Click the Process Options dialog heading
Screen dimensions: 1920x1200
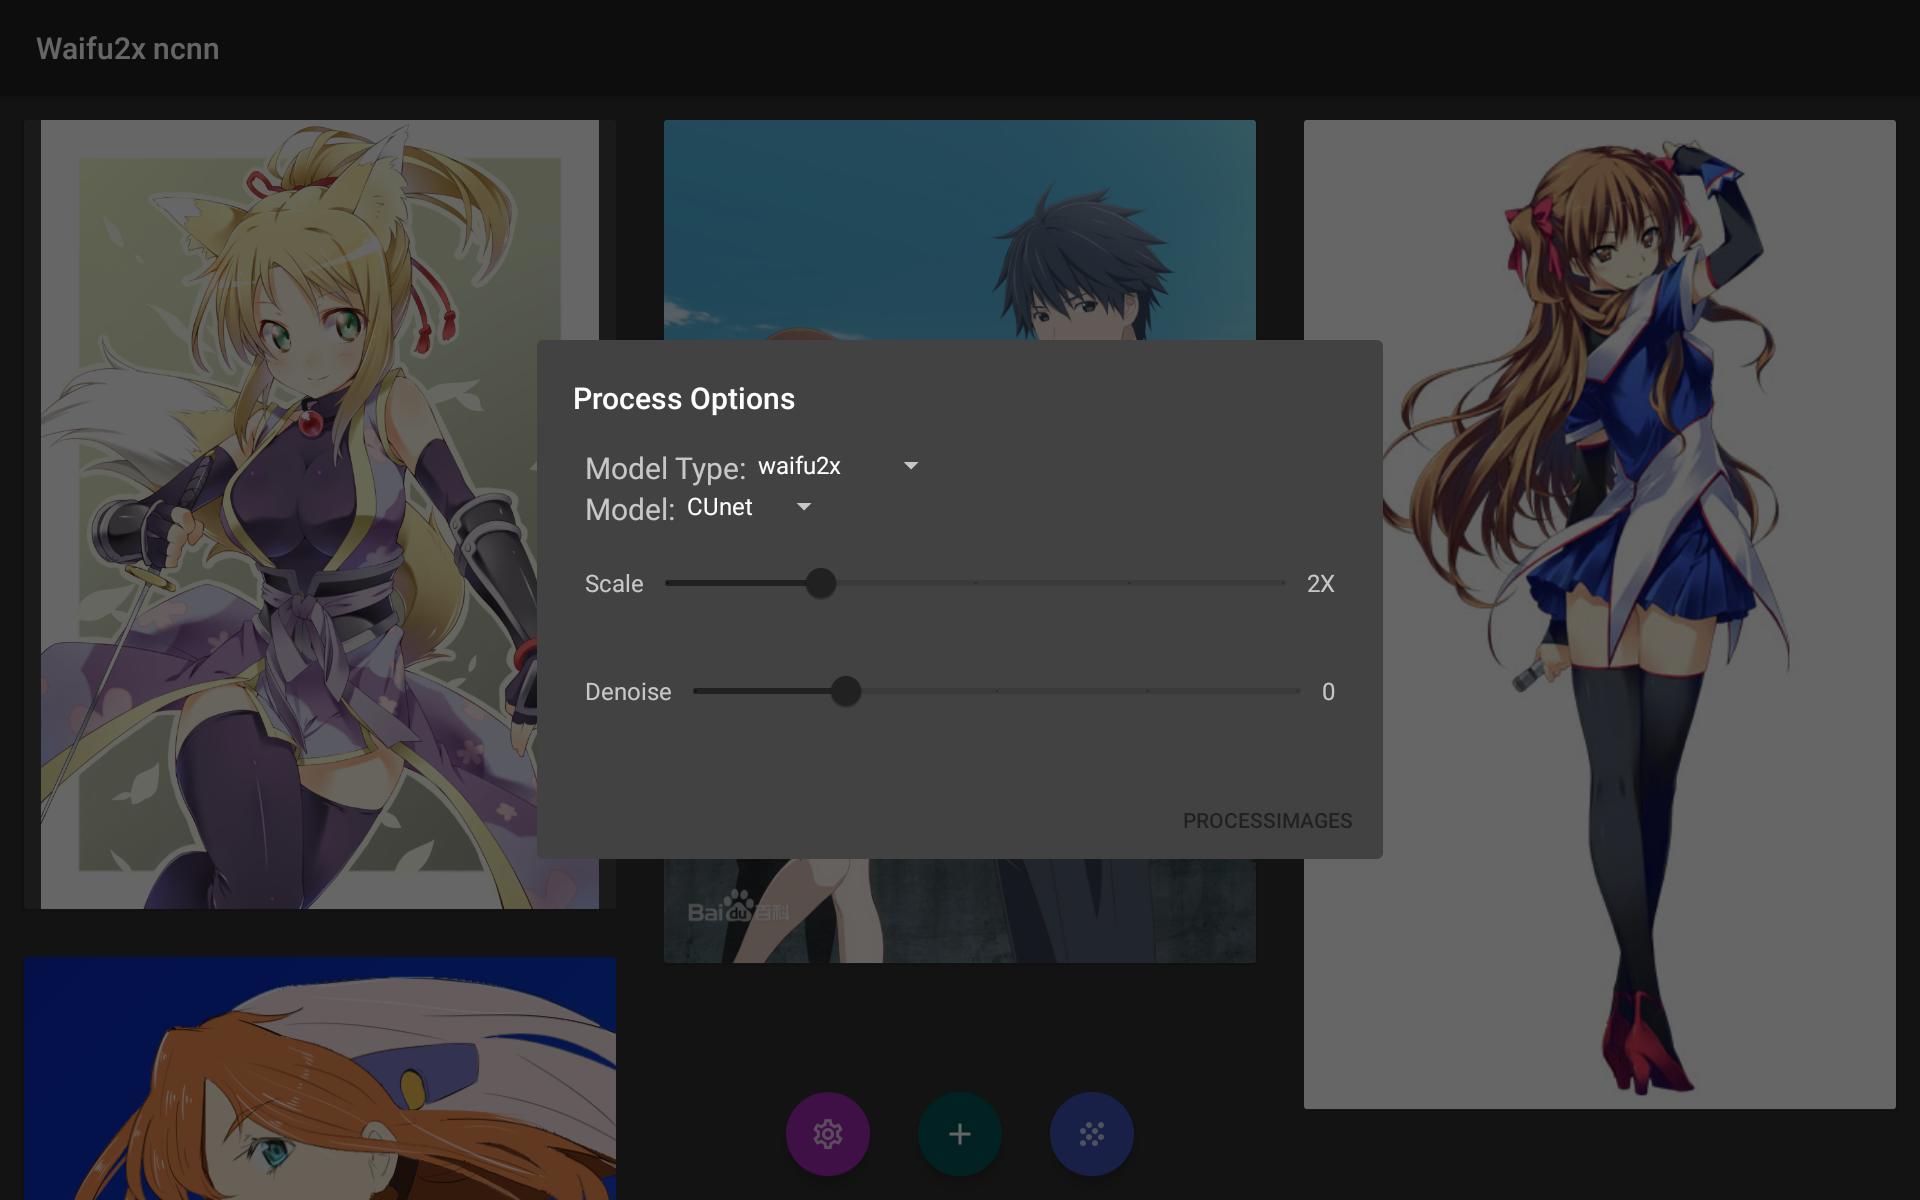[683, 399]
